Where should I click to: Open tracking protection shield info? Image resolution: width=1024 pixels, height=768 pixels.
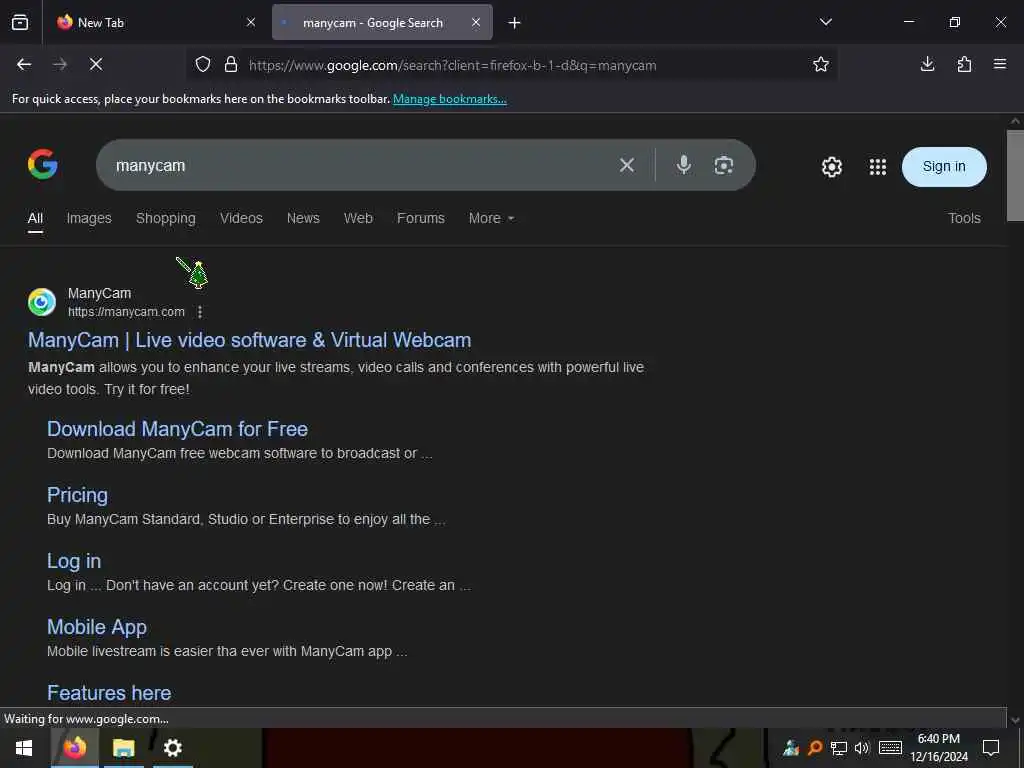pos(203,65)
